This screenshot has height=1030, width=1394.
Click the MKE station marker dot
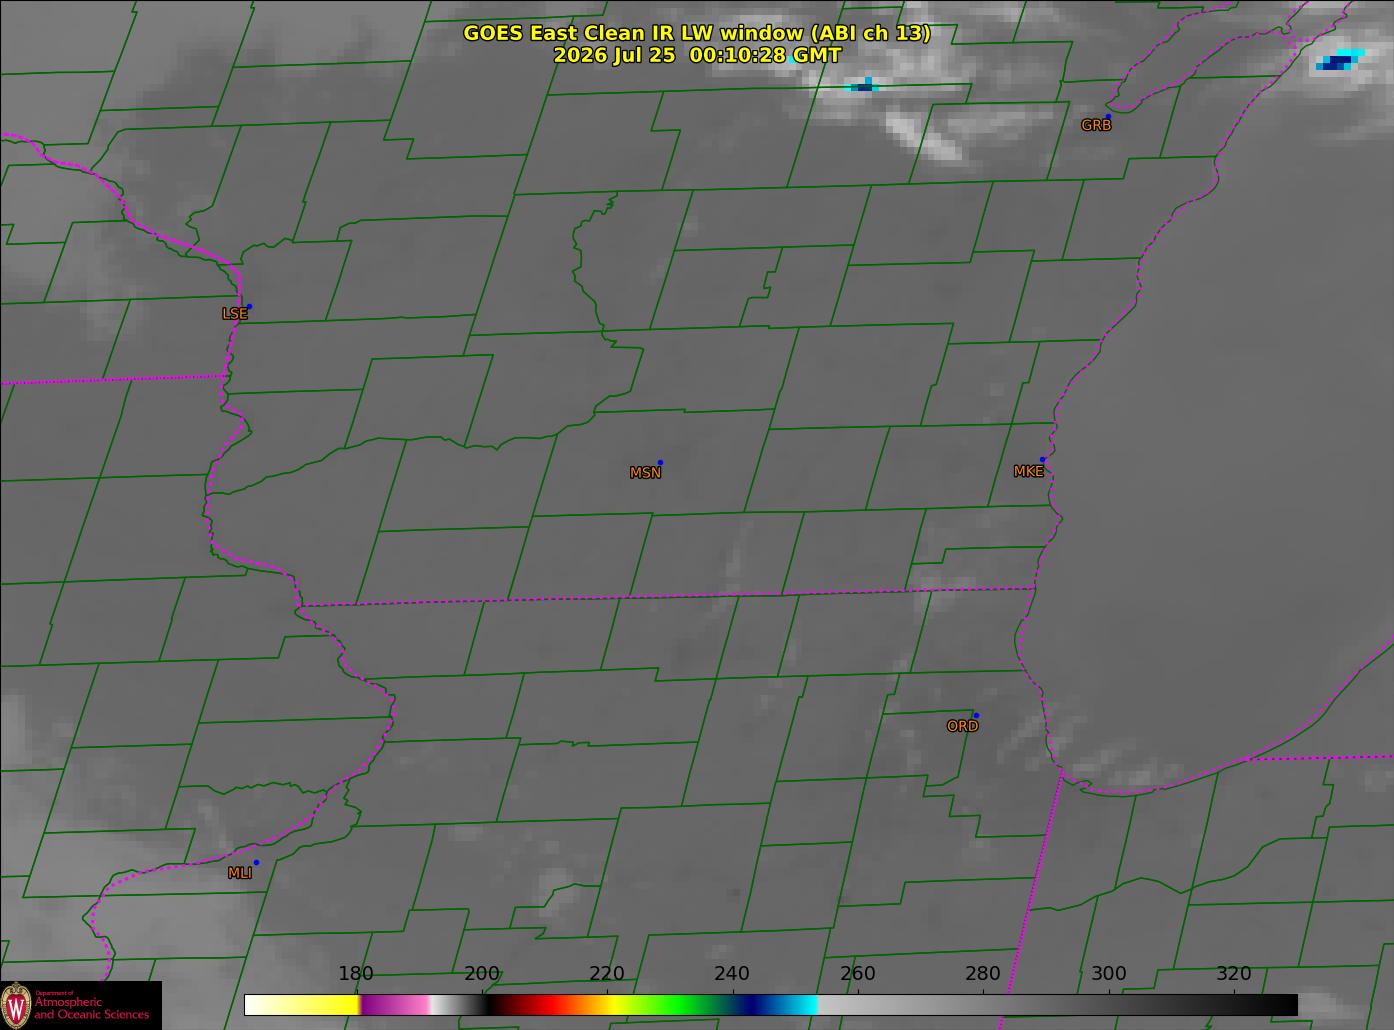click(x=1042, y=460)
